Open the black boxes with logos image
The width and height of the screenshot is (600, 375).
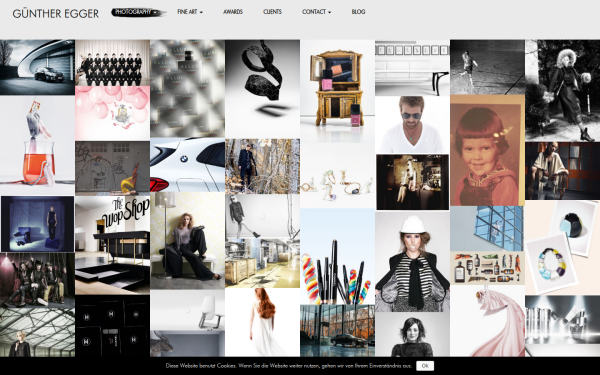pos(112,326)
